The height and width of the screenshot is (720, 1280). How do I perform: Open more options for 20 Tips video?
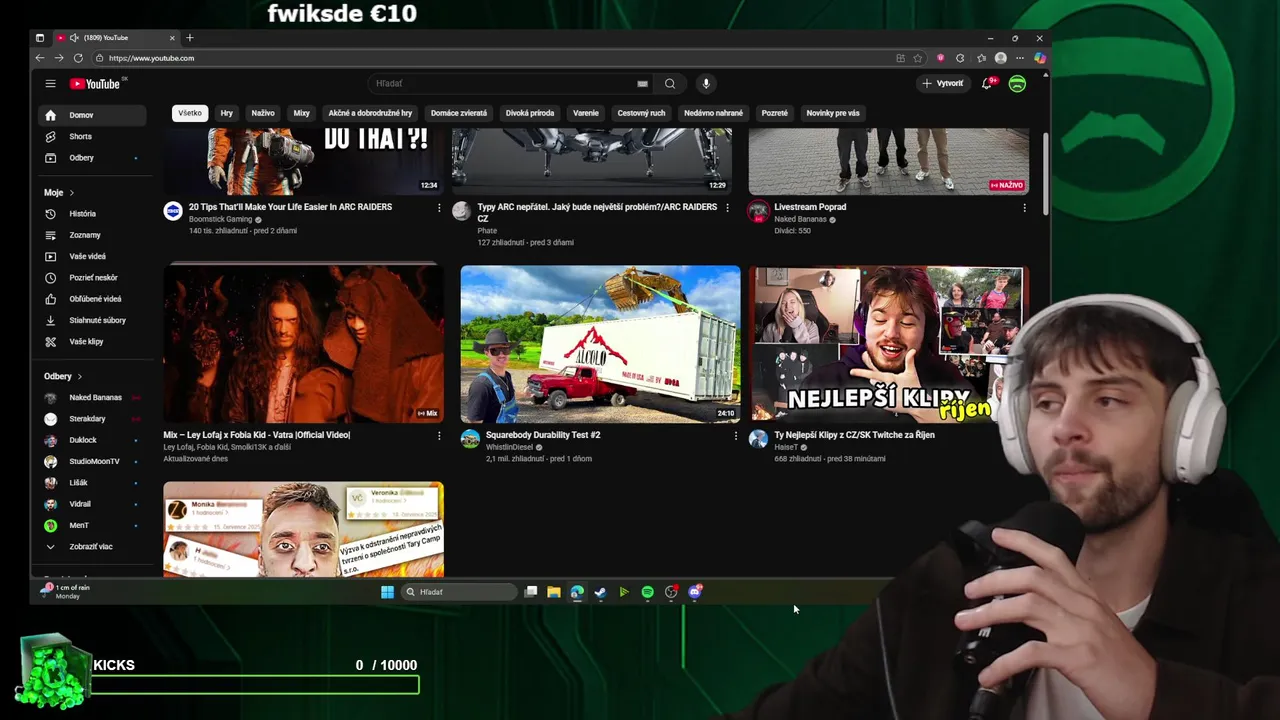tap(438, 208)
